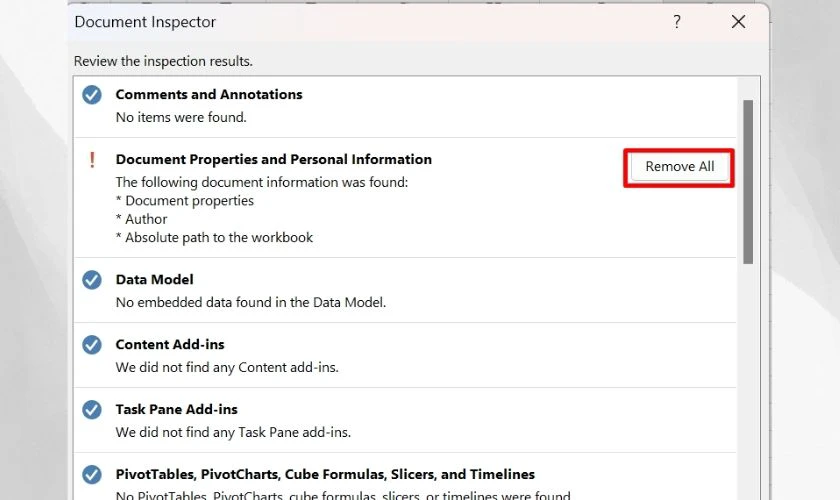The width and height of the screenshot is (840, 500).
Task: Click 'The following document information was found:' line
Action: (262, 182)
